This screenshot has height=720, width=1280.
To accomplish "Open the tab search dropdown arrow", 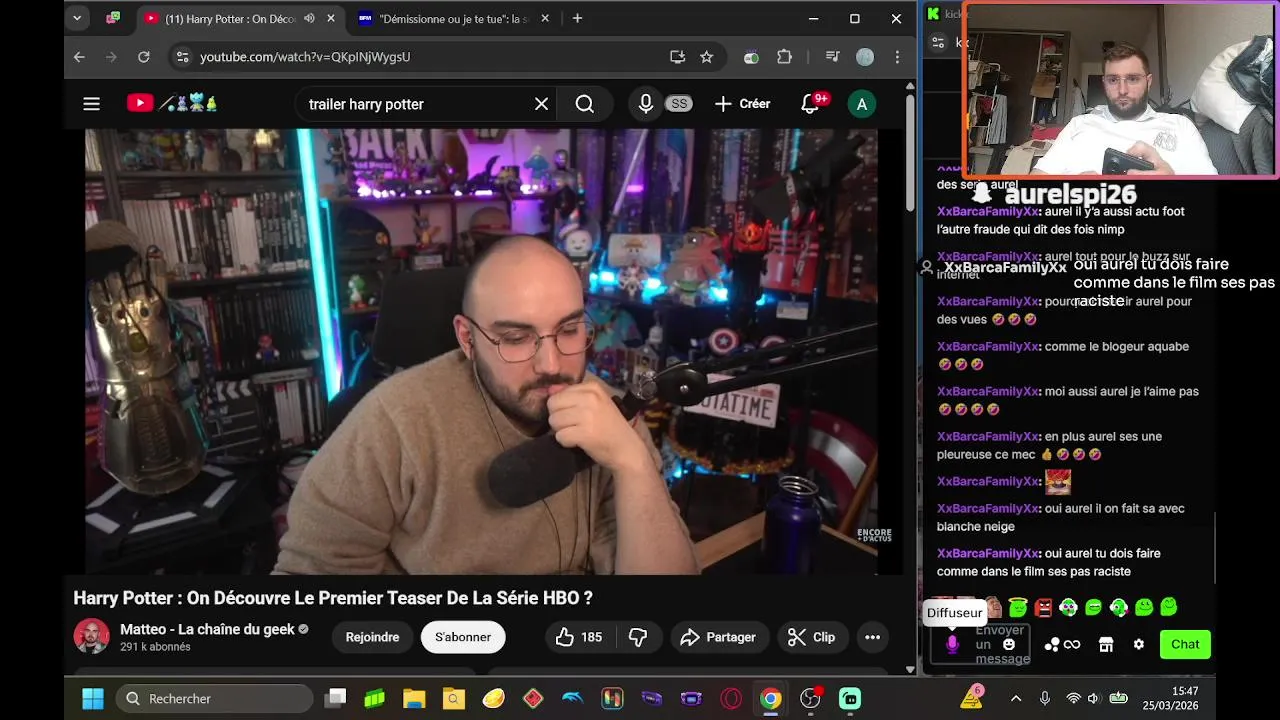I will click(77, 18).
